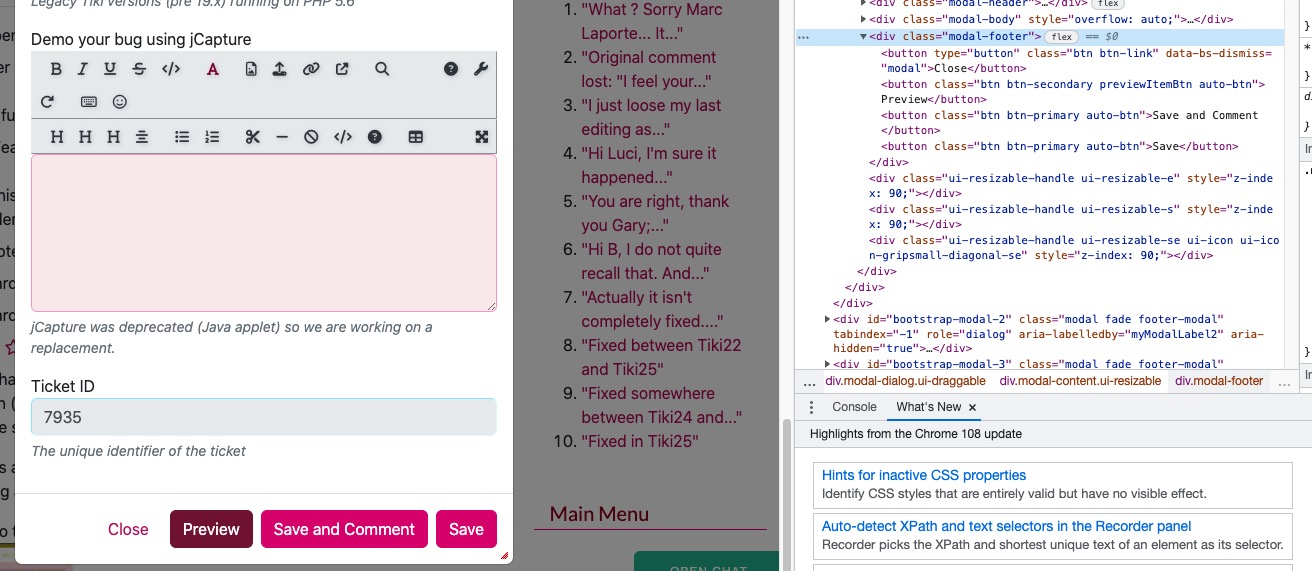Screen dimensions: 1312x571
Task: Toggle bold formatting in editor toolbar
Action: [56, 69]
